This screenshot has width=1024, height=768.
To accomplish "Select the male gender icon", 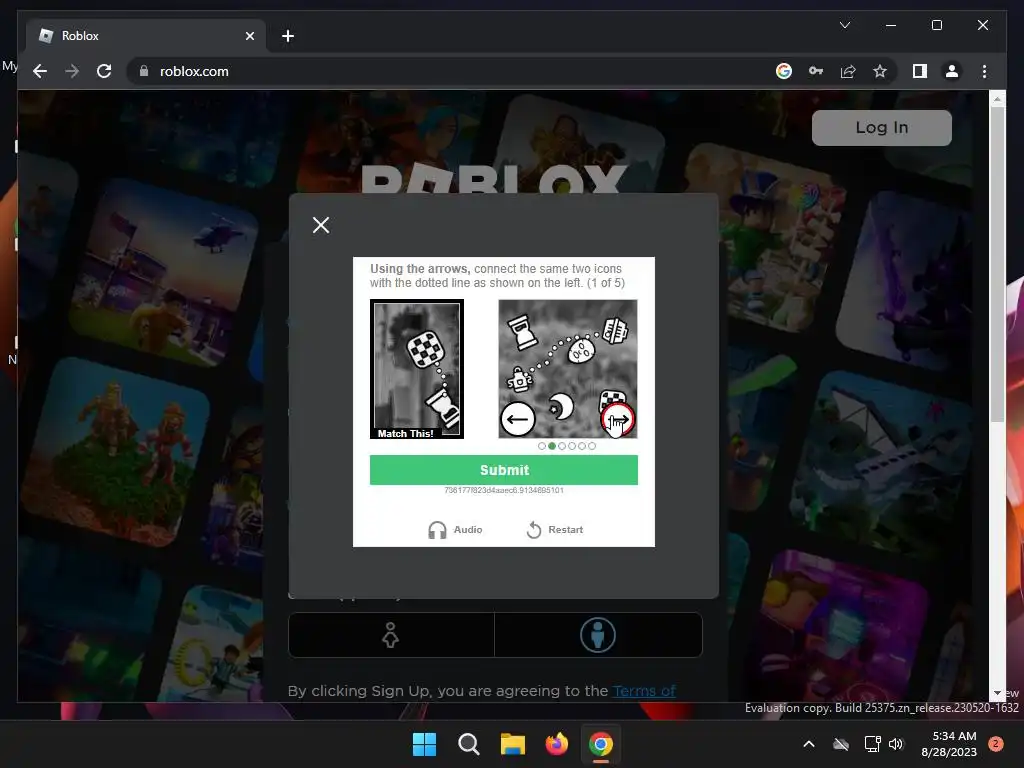I will pos(598,635).
